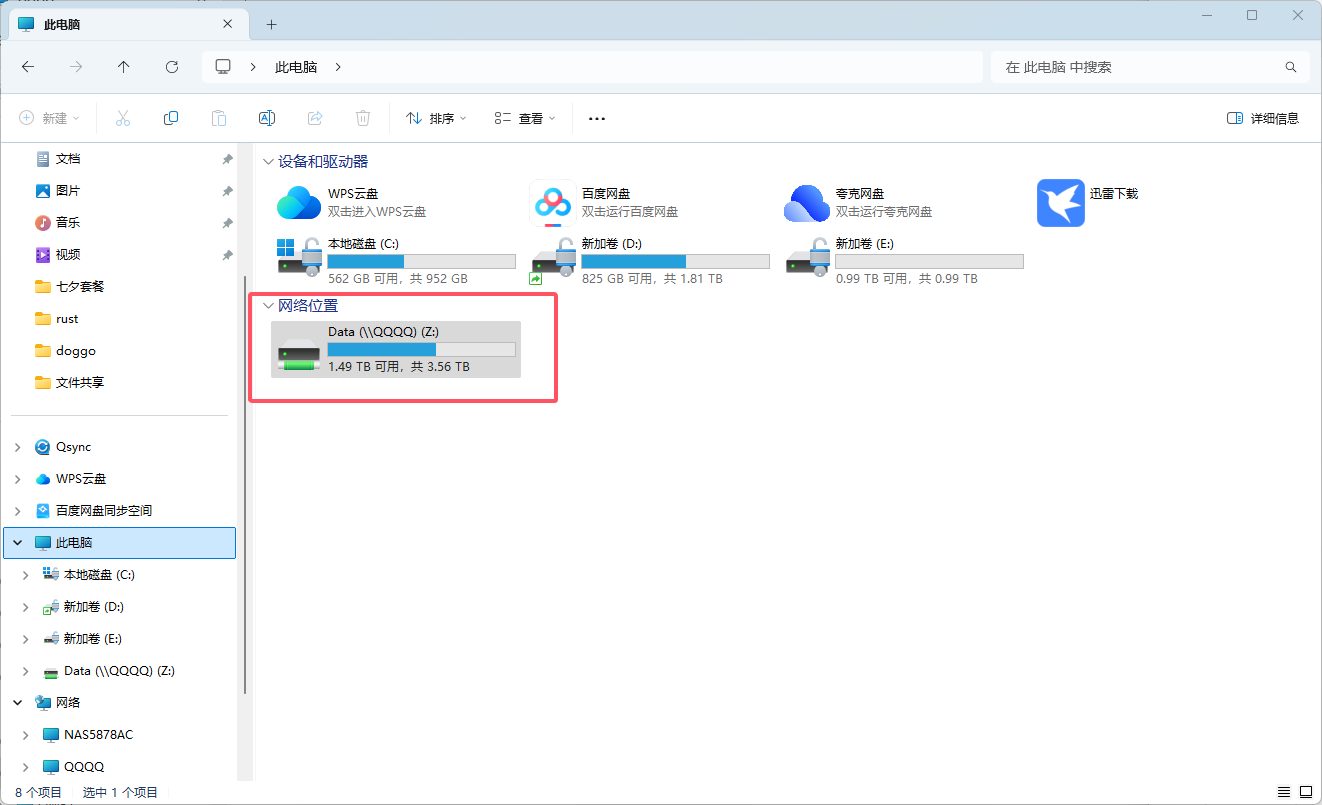Toggle the 详细信息 details pane
This screenshot has width=1322, height=805.
(x=1263, y=118)
